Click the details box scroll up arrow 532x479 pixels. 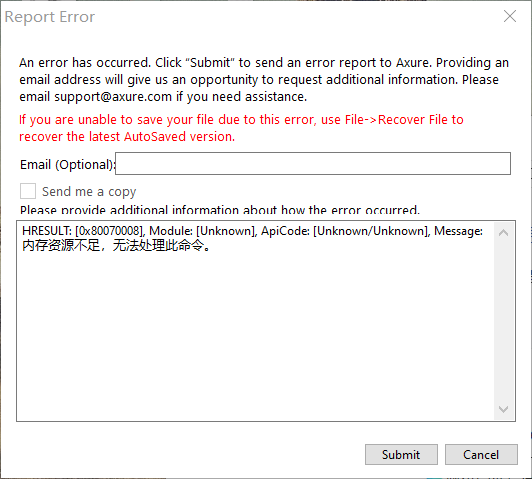(504, 233)
